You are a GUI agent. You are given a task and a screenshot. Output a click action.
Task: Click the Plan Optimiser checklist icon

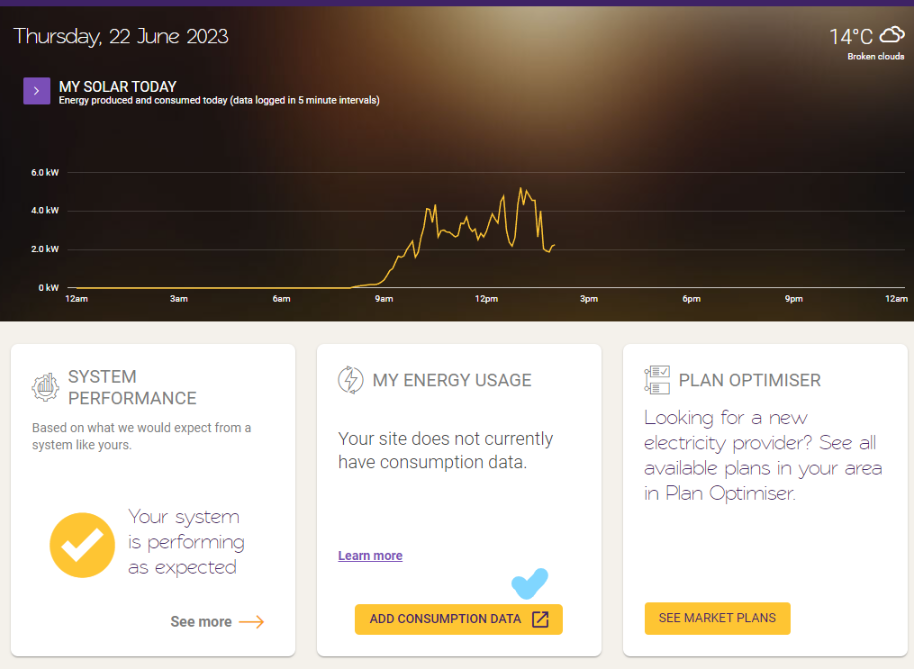[657, 380]
